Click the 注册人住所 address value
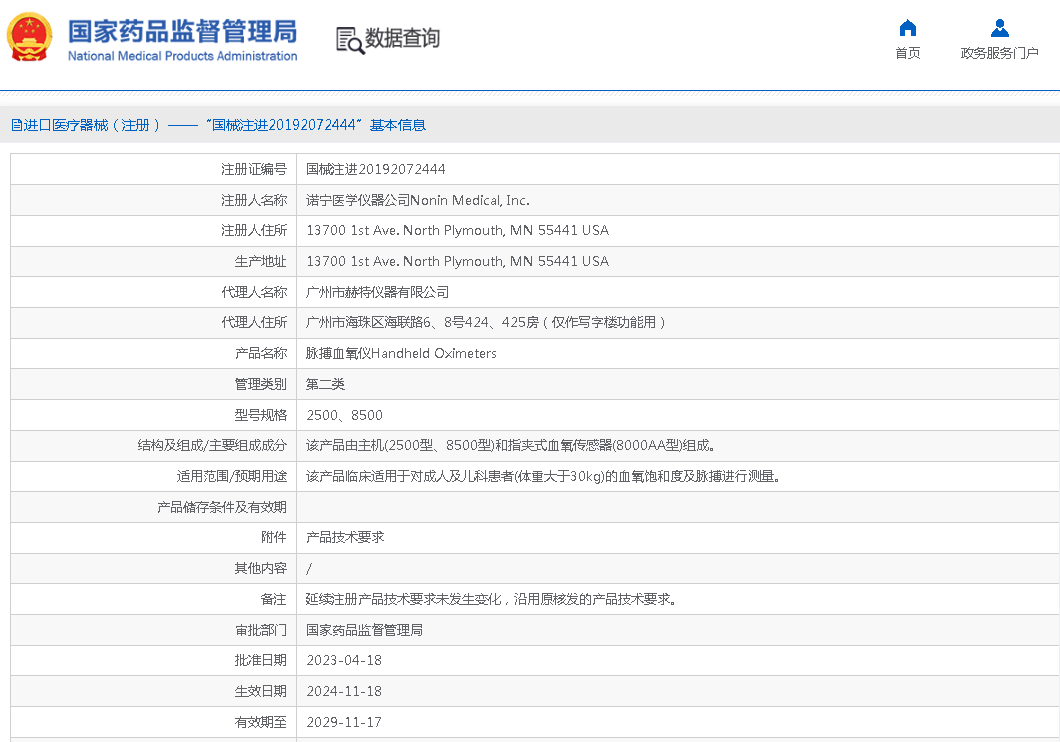The height and width of the screenshot is (742, 1060). tap(458, 230)
